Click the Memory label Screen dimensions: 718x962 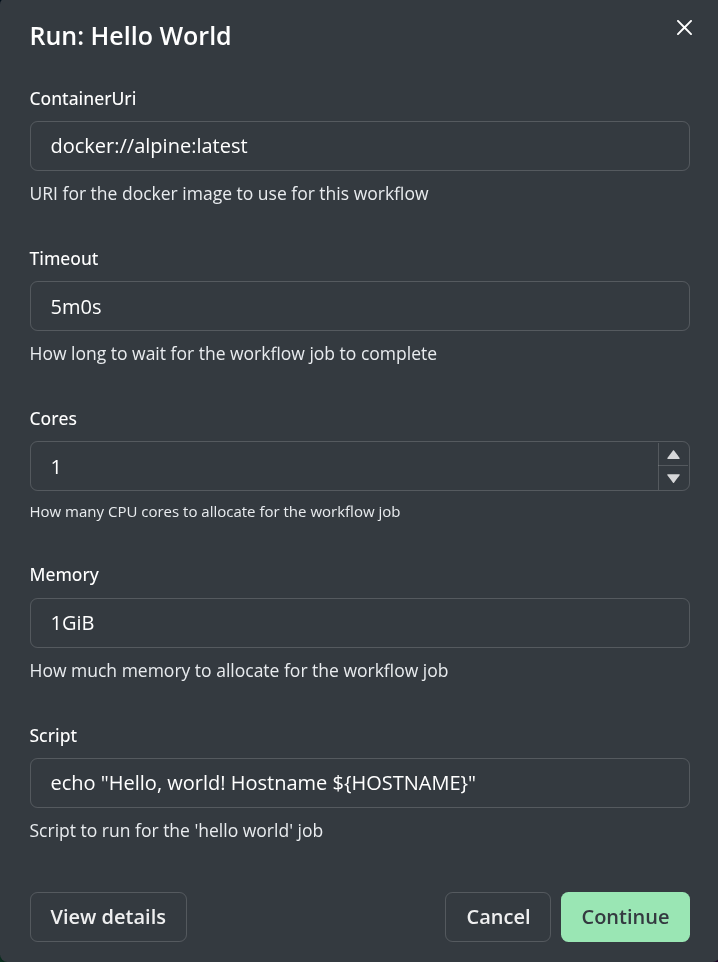(x=64, y=574)
